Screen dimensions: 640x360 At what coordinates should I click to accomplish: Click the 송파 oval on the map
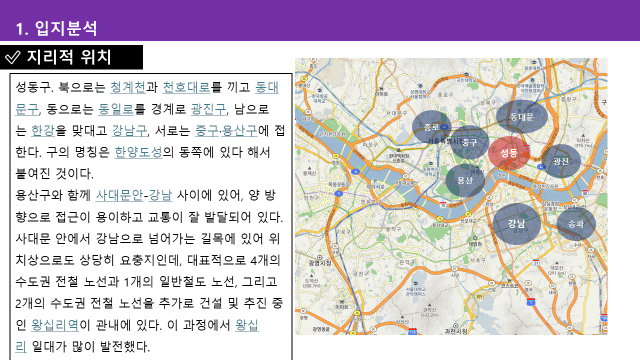click(x=576, y=224)
